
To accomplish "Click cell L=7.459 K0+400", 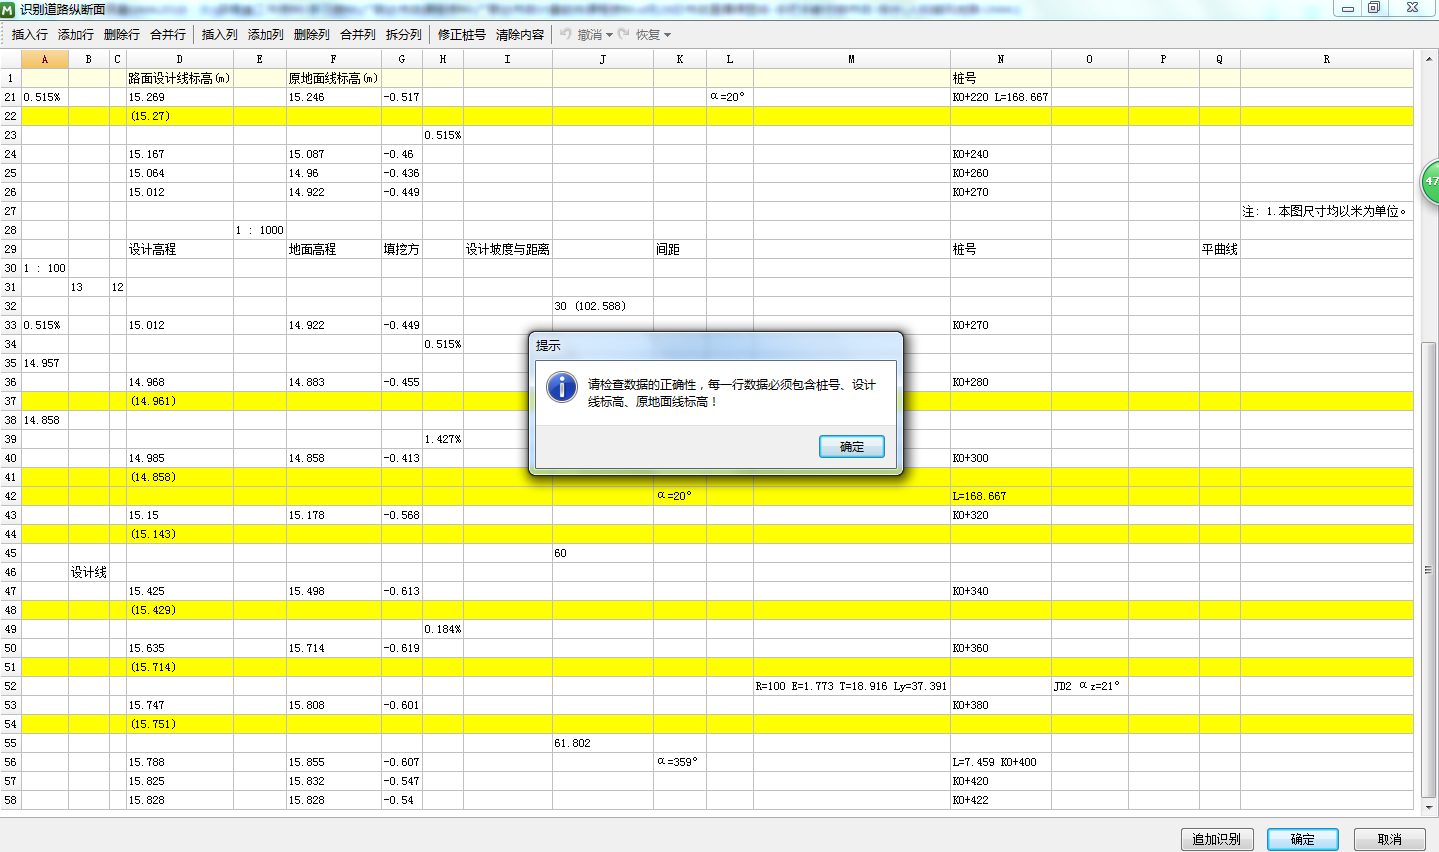I will pos(1001,762).
